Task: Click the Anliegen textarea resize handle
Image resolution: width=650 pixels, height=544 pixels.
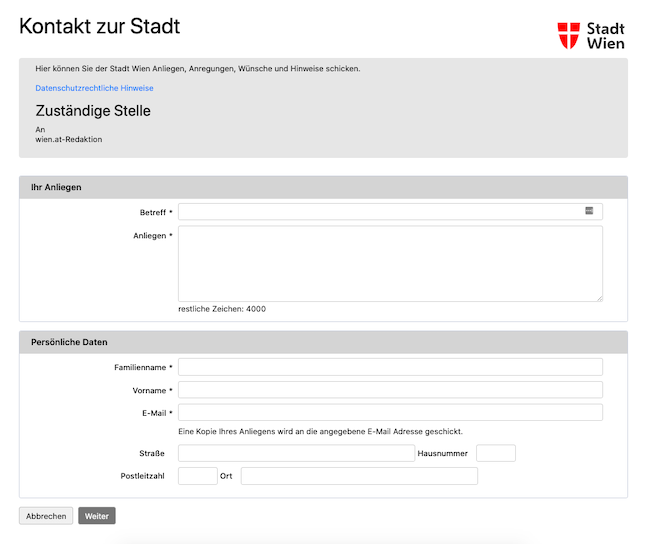Action: (599, 299)
